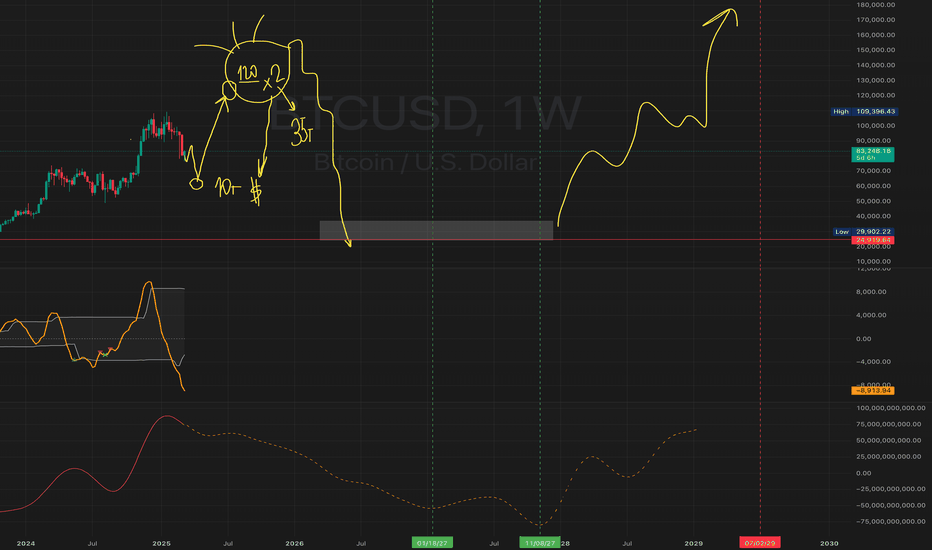Image resolution: width=932 pixels, height=550 pixels.
Task: Click the red 07/02/29 date marker
Action: point(760,543)
